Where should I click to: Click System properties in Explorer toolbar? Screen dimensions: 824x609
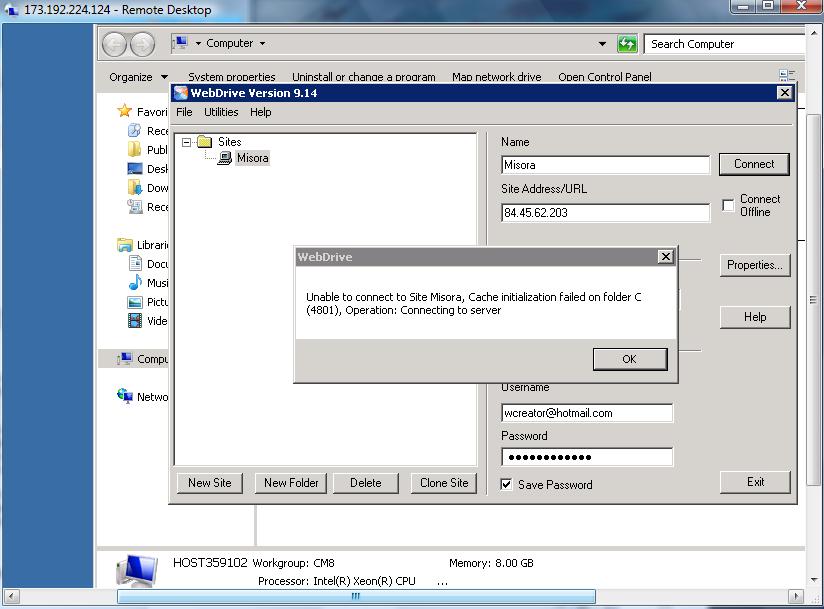click(232, 77)
